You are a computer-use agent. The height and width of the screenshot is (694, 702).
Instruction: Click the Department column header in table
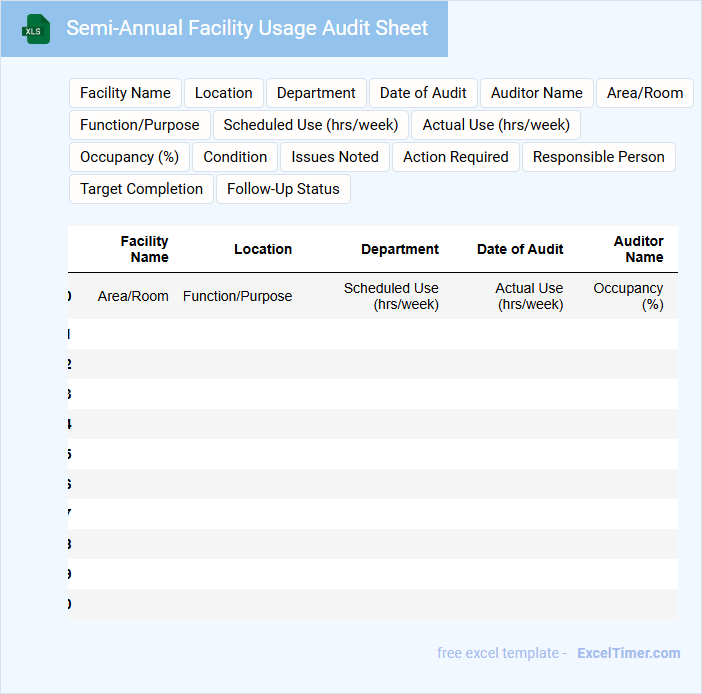pos(400,249)
